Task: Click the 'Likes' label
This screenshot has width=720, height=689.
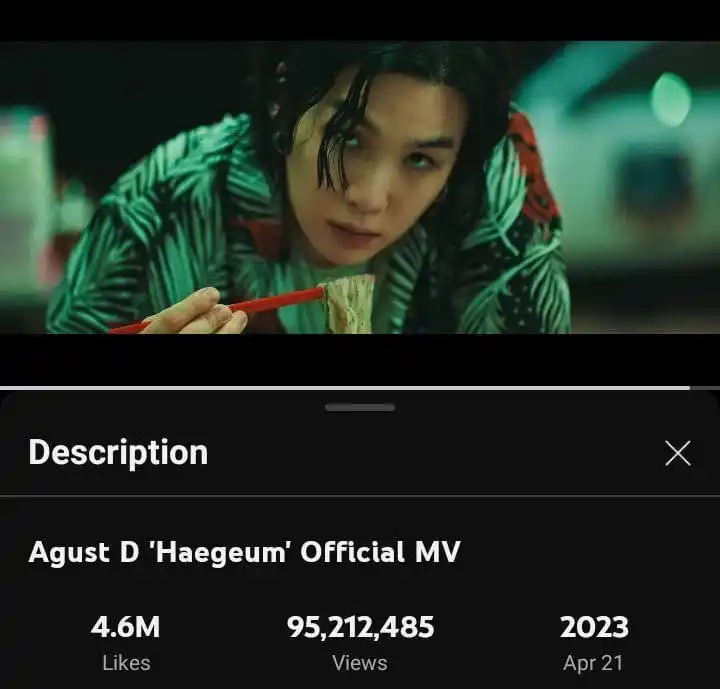Action: 126,663
